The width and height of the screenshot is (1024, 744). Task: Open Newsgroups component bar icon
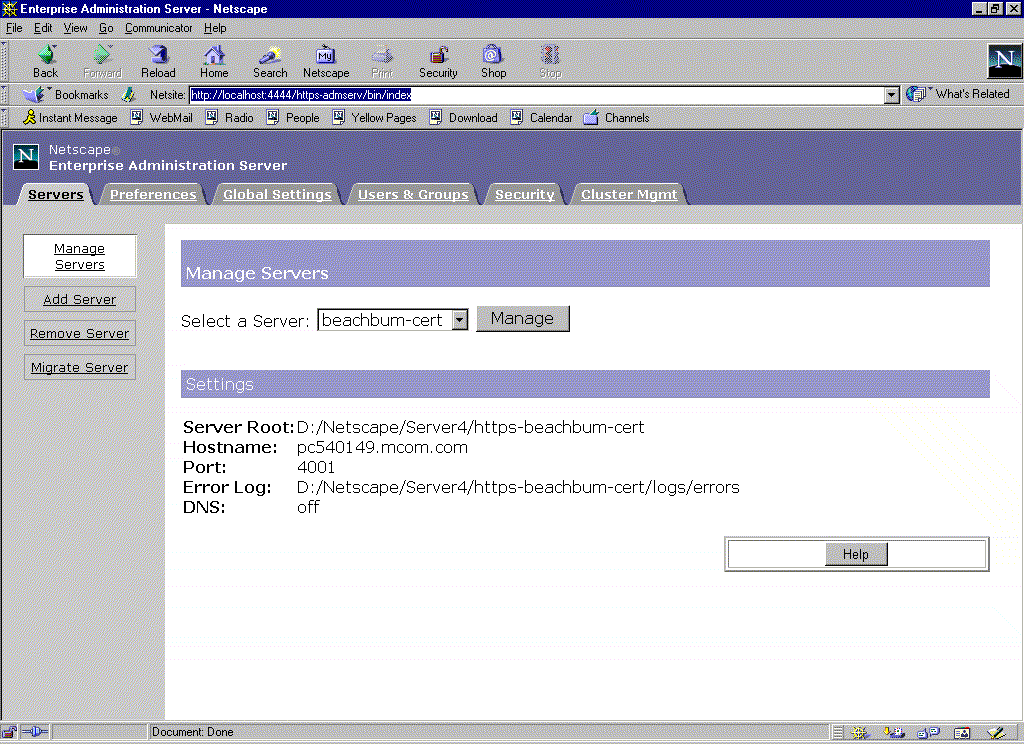tap(928, 733)
